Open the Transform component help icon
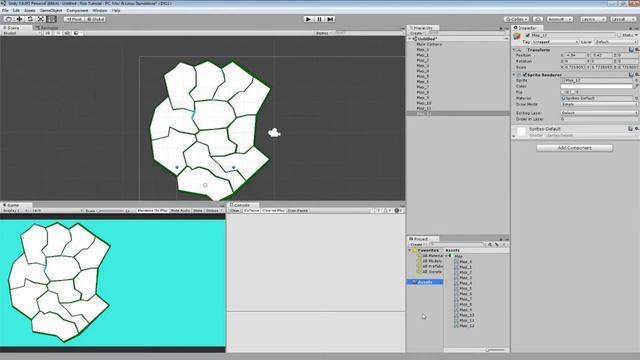640x360 pixels. [x=631, y=50]
